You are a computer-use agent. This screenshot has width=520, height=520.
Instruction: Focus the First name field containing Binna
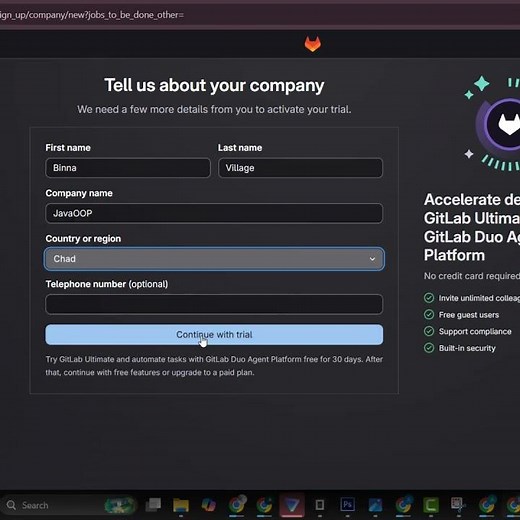coord(128,168)
